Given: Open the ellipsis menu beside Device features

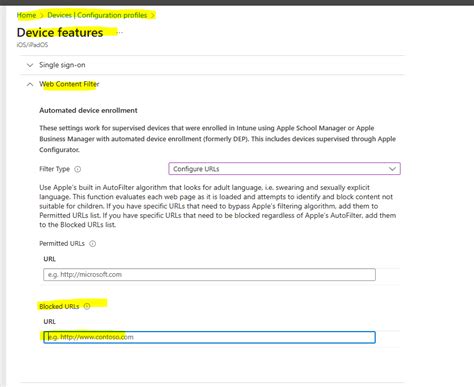Looking at the screenshot, I should click(x=120, y=33).
